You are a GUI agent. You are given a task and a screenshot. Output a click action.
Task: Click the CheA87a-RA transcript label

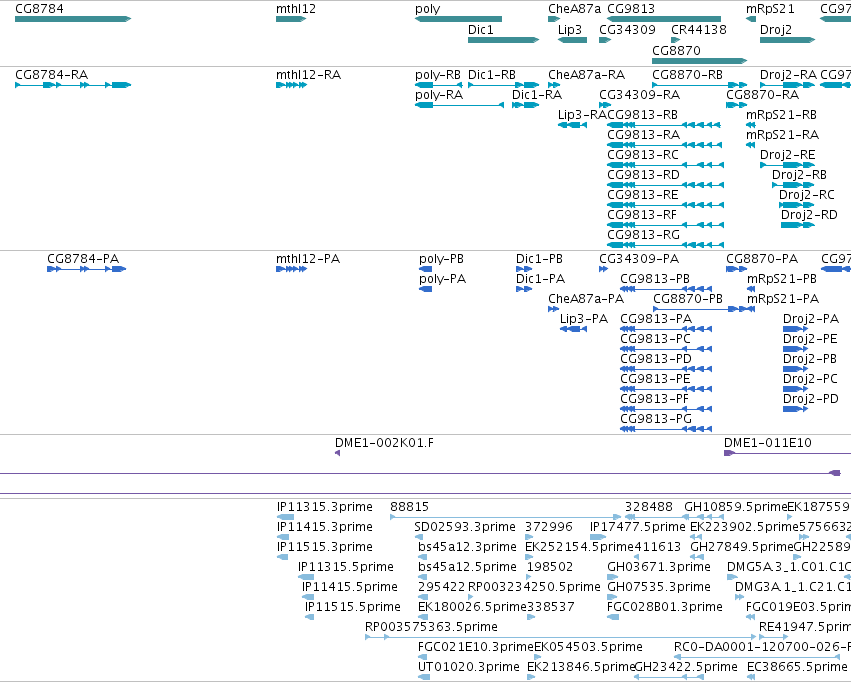click(587, 74)
